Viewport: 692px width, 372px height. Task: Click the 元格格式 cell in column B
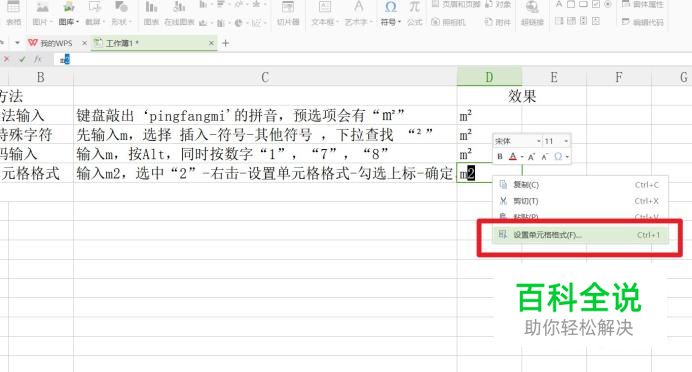tap(37, 173)
